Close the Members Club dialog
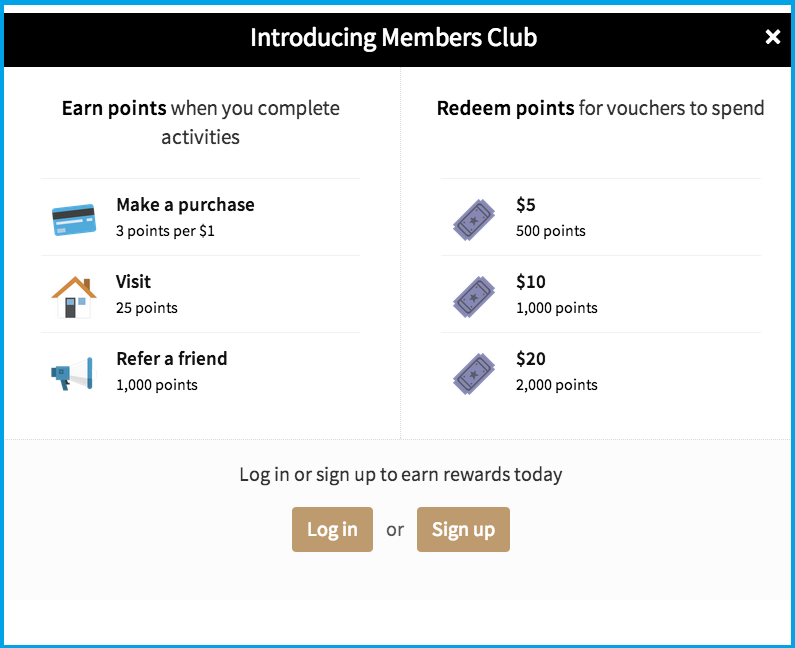The width and height of the screenshot is (795, 648). tap(772, 37)
